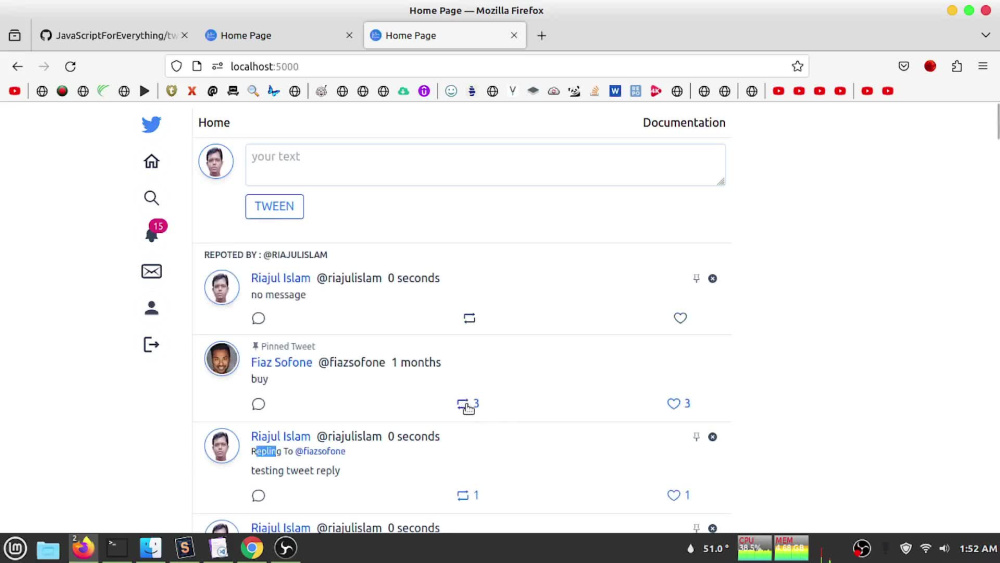The image size is (1000, 563).
Task: Pin the 'testing tweet reply' tween
Action: 696,437
